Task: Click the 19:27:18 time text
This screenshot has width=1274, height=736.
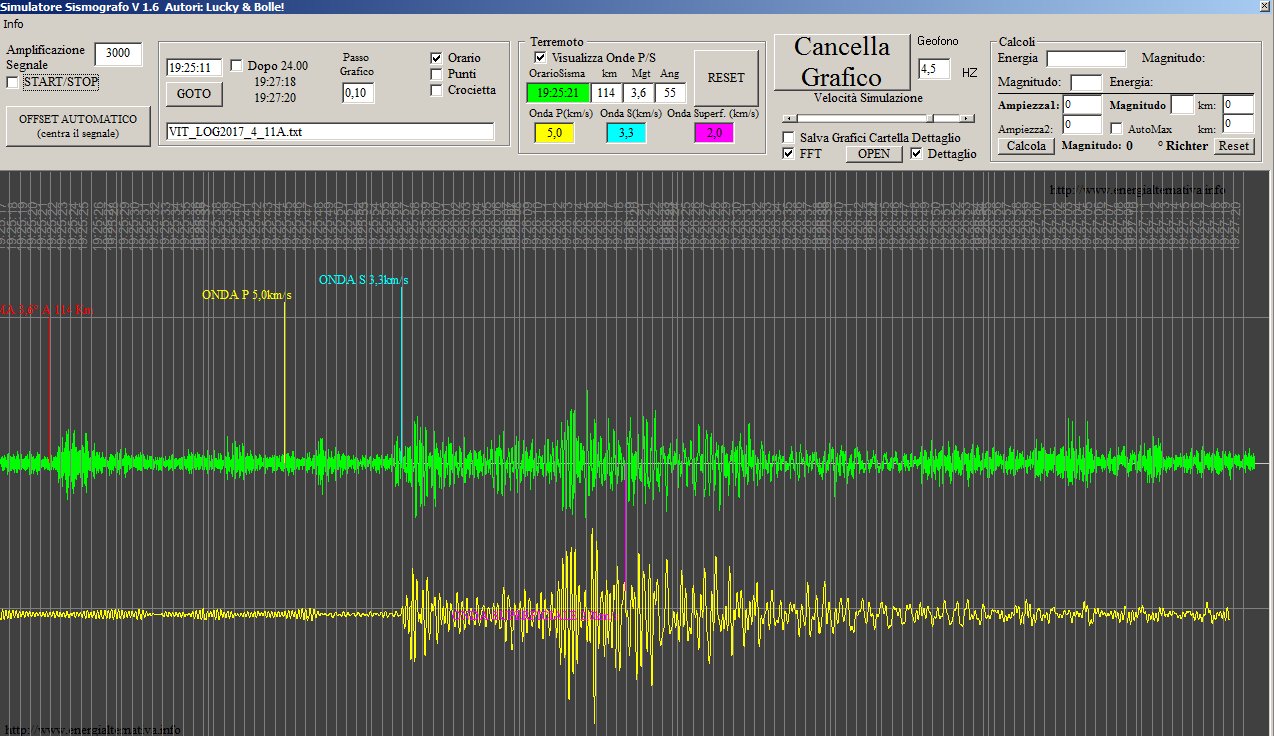Action: pos(275,82)
